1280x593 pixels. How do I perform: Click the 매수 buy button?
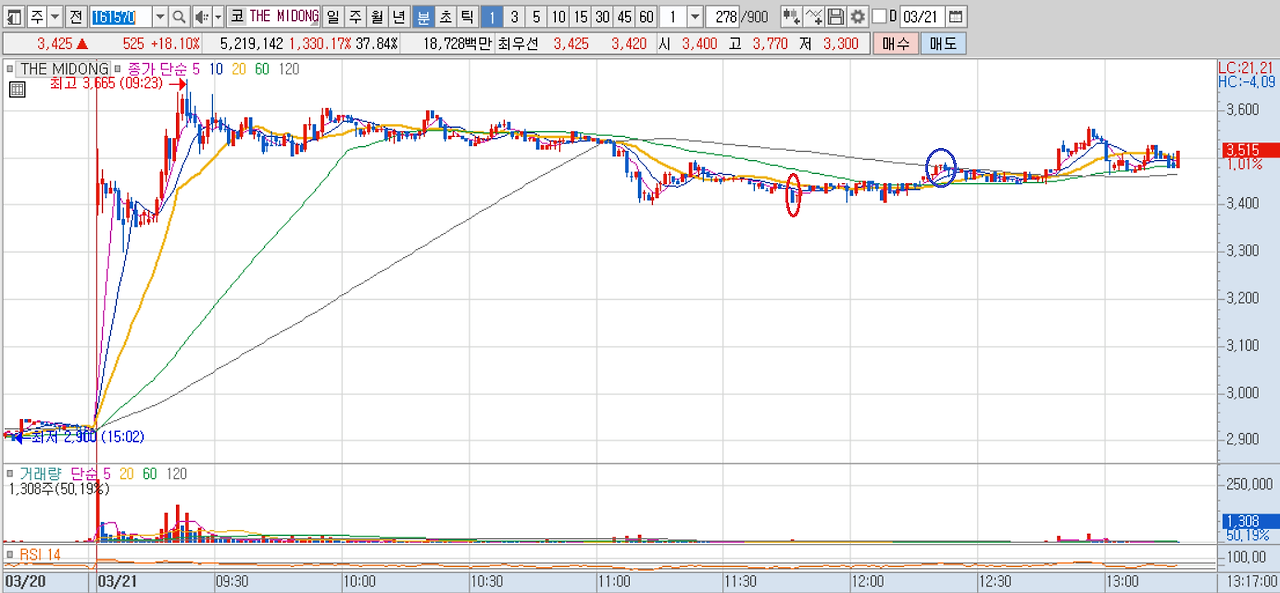coord(896,44)
